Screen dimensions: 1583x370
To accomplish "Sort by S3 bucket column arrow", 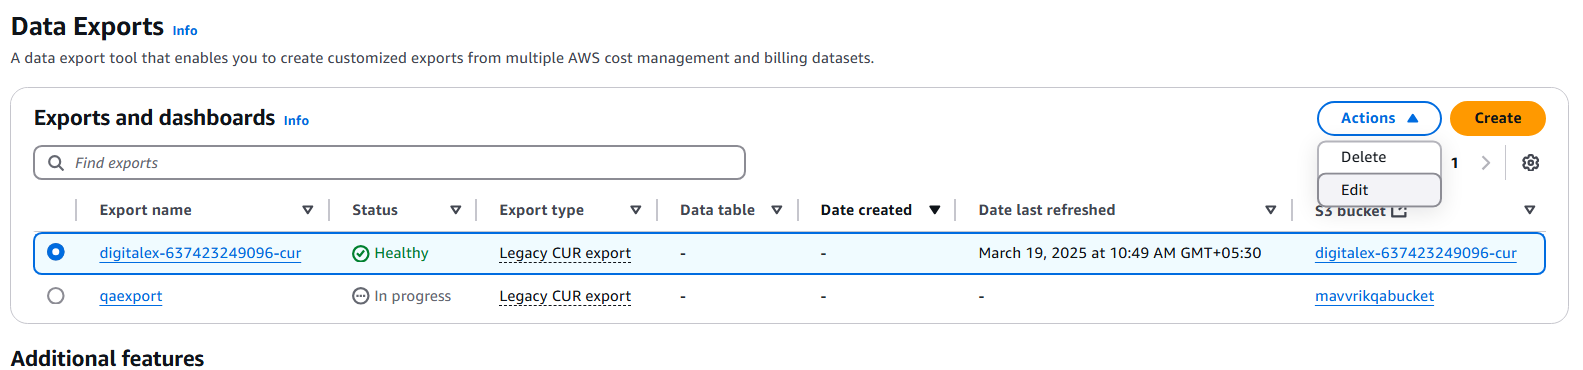I will point(1529,210).
